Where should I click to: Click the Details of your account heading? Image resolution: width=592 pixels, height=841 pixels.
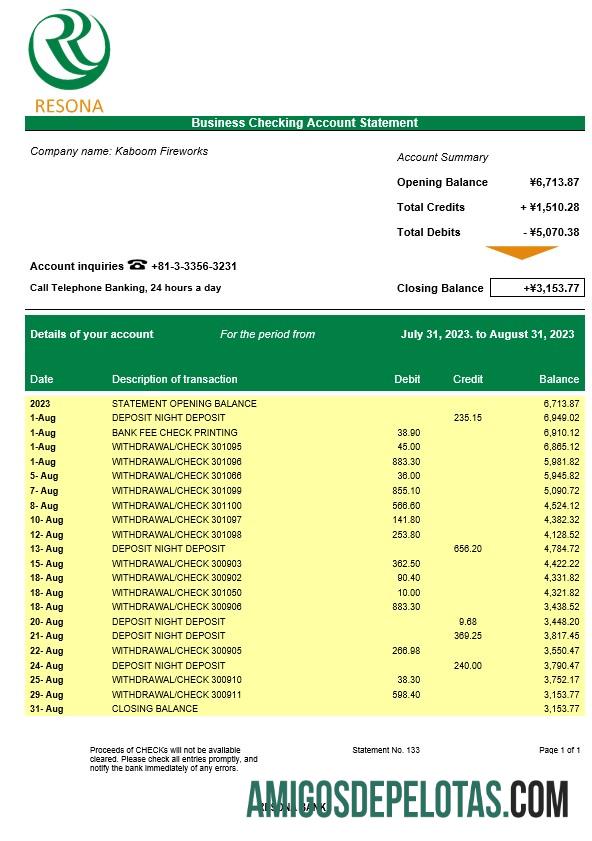(x=92, y=334)
